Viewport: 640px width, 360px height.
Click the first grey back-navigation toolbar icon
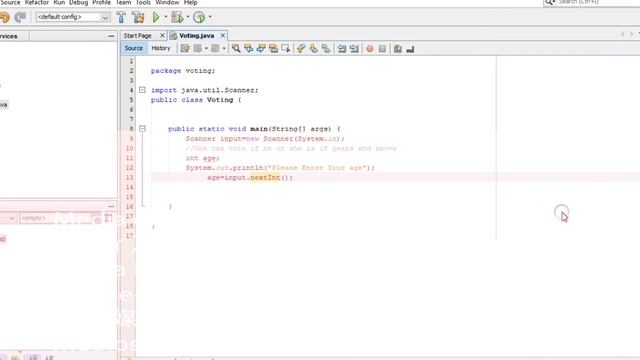pyautogui.click(x=198, y=49)
